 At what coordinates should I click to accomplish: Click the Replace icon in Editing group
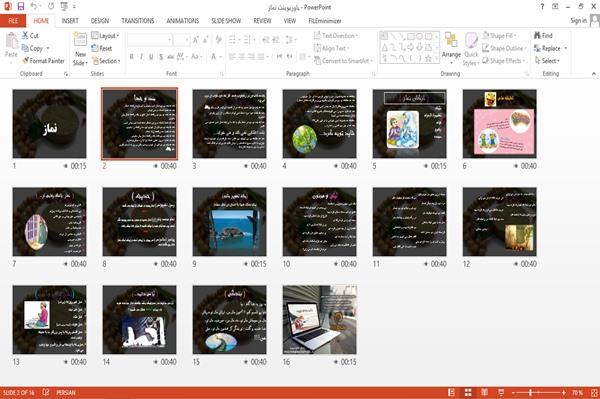pos(538,48)
